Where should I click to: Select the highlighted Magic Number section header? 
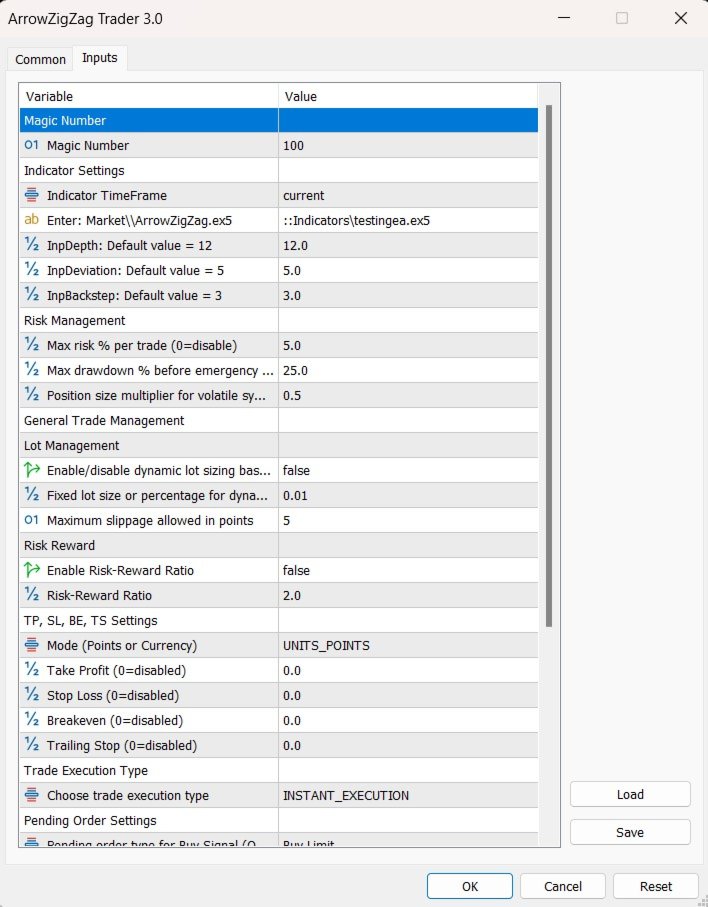(x=279, y=120)
